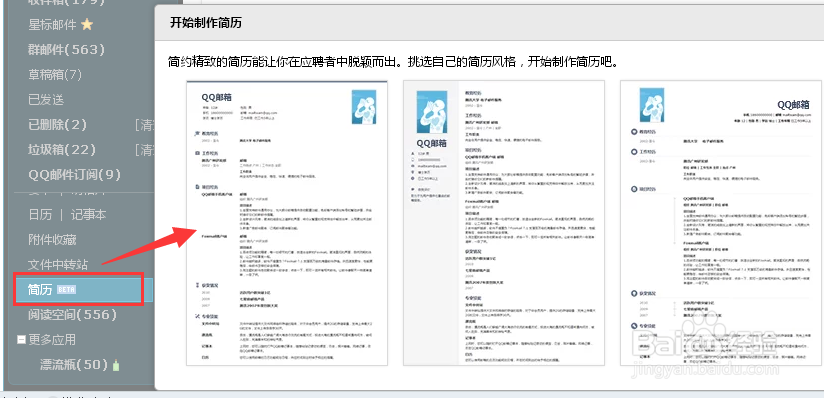The image size is (824, 398).
Task: Choose the first resume template with photo on right
Action: point(287,223)
